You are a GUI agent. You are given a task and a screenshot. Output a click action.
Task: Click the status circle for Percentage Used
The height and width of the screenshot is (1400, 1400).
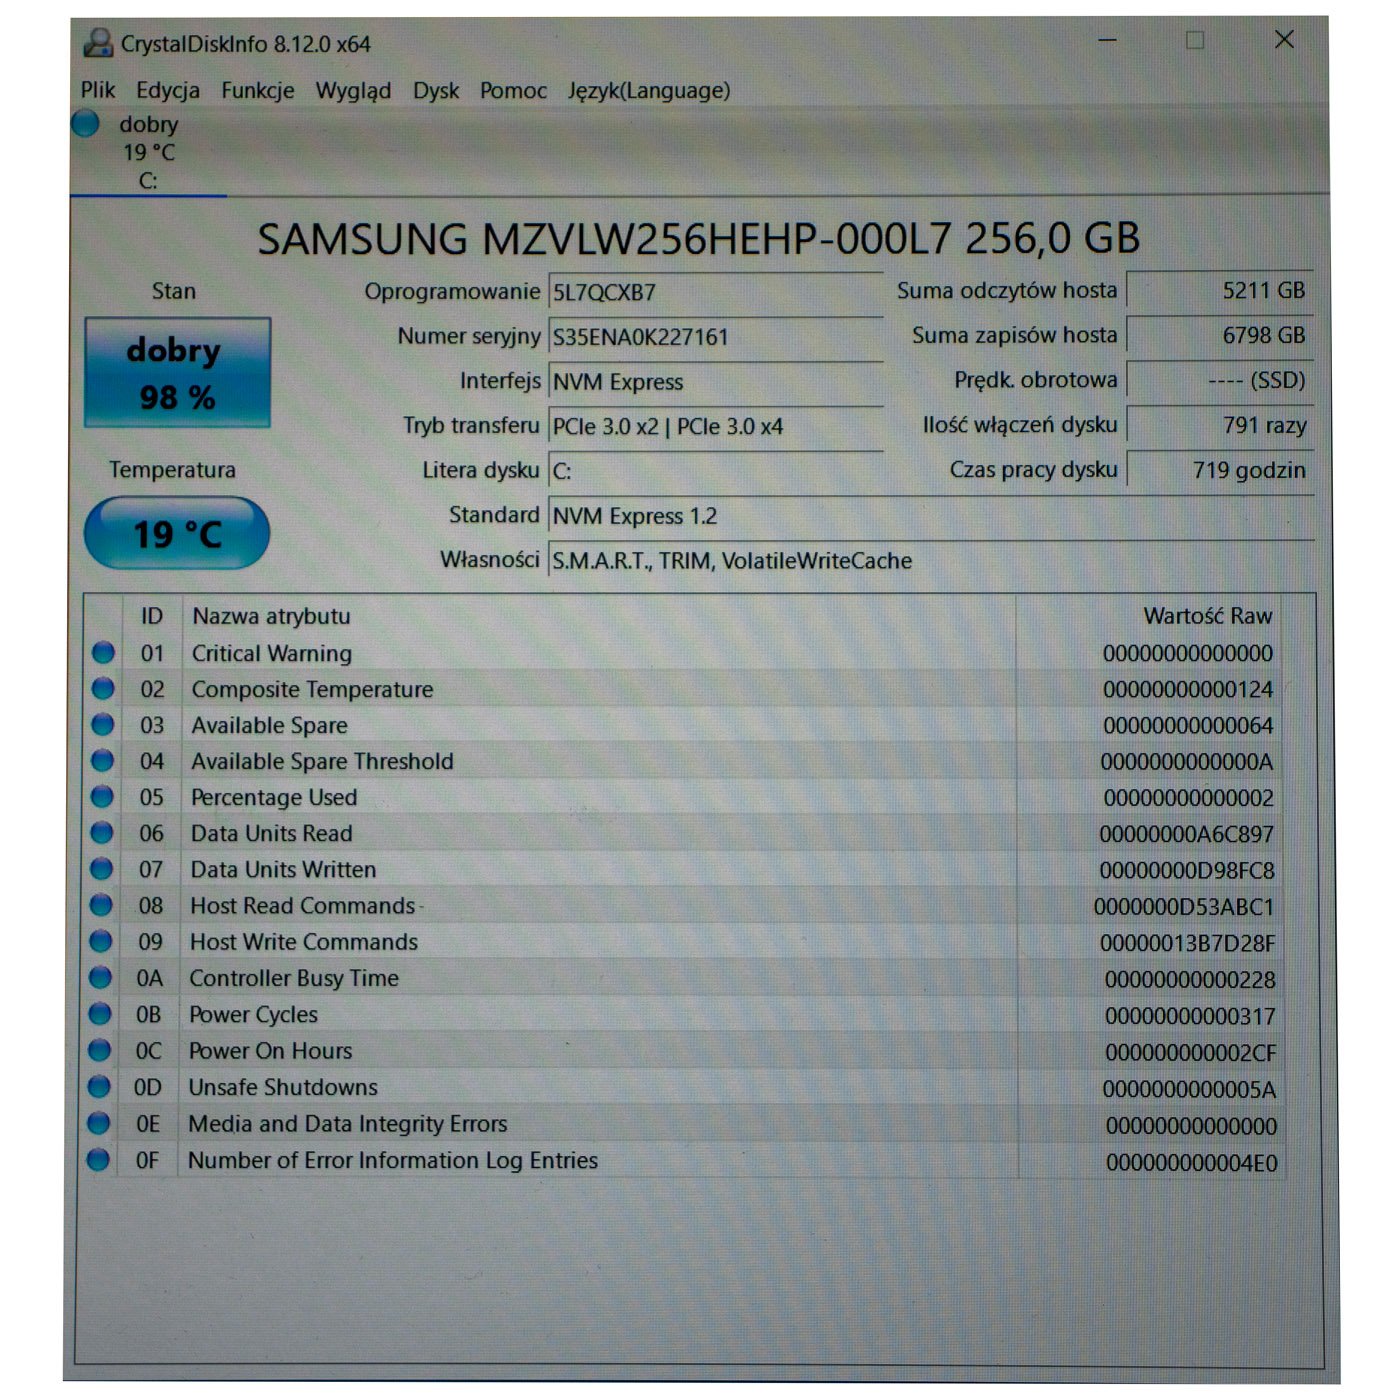102,797
